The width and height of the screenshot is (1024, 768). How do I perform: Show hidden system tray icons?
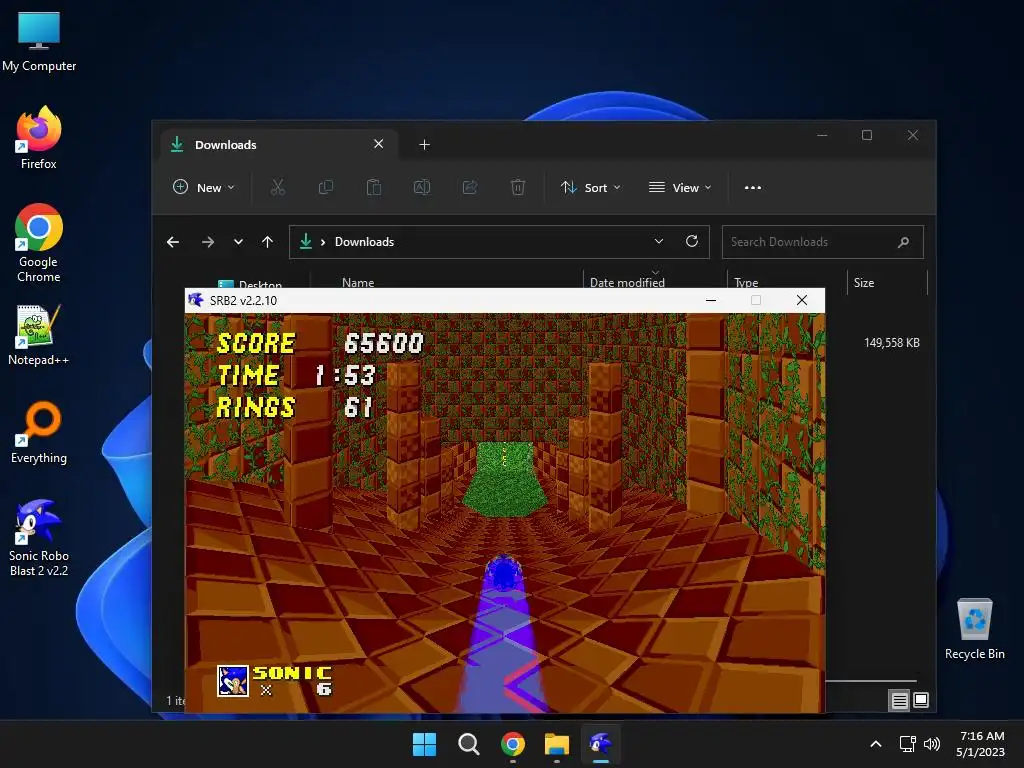tap(876, 744)
